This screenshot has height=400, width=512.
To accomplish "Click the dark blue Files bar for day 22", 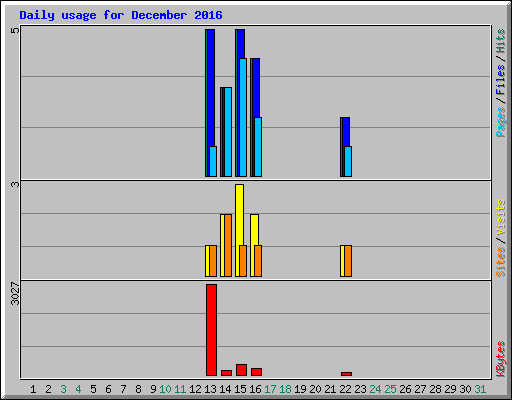I will tap(346, 132).
